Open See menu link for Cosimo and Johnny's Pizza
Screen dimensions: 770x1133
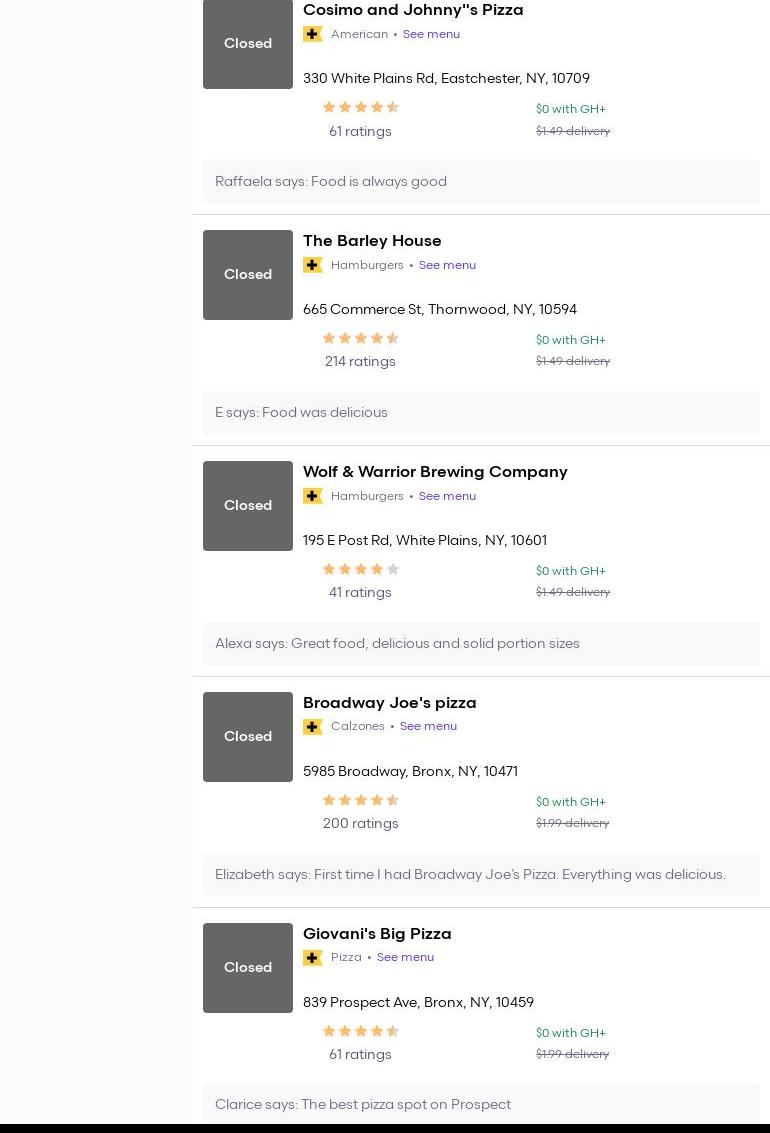point(431,34)
